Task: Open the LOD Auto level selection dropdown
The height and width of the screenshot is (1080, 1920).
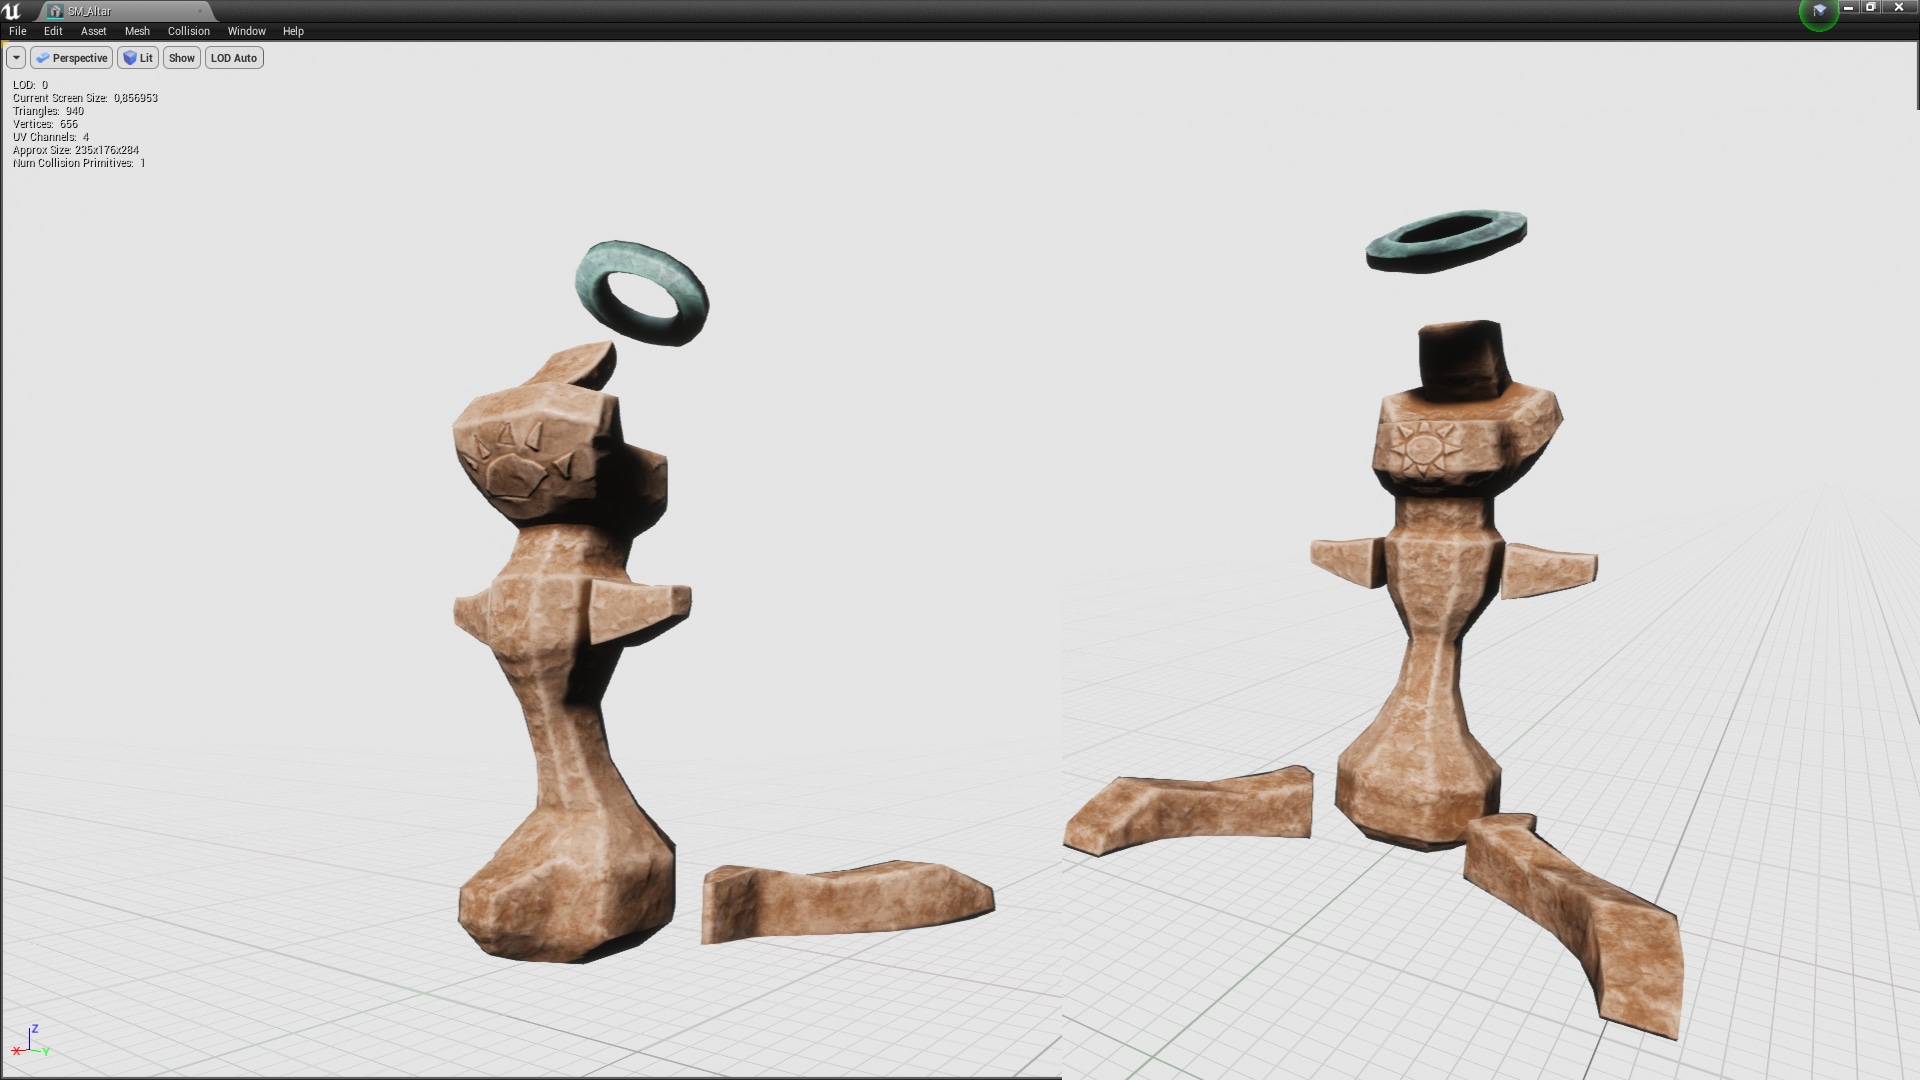Action: point(233,57)
